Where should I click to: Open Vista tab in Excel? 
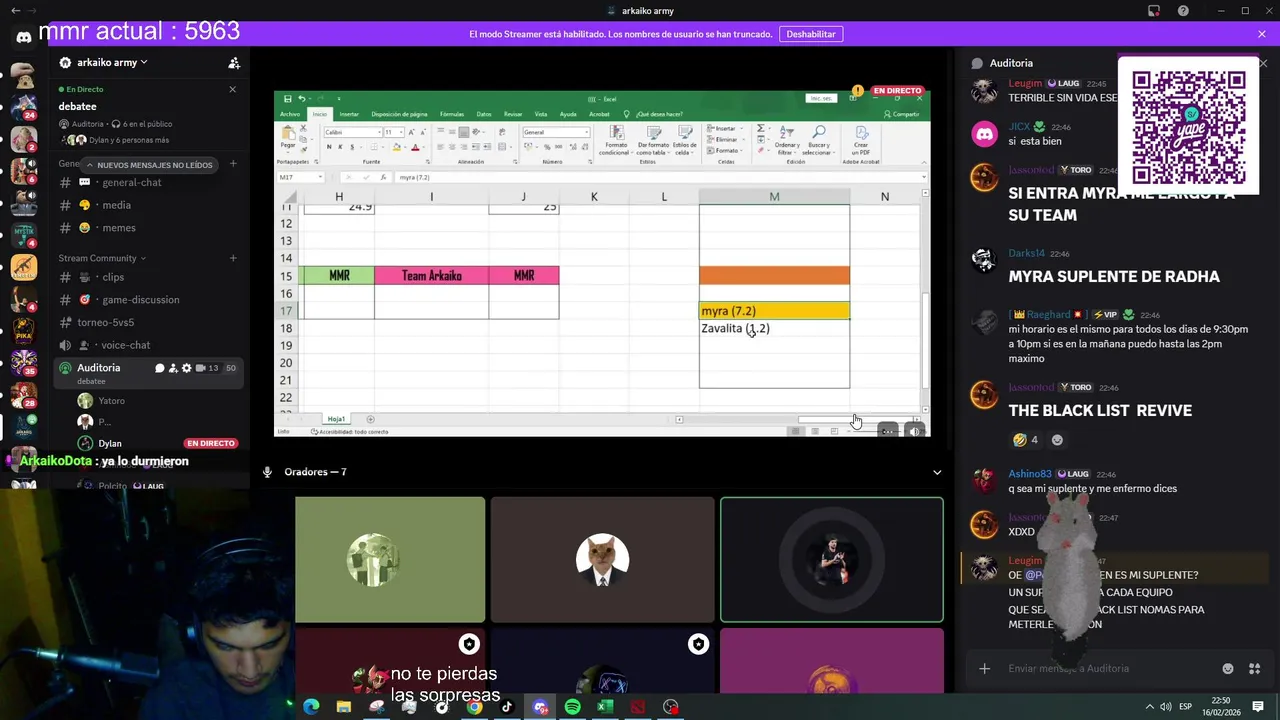pyautogui.click(x=541, y=114)
